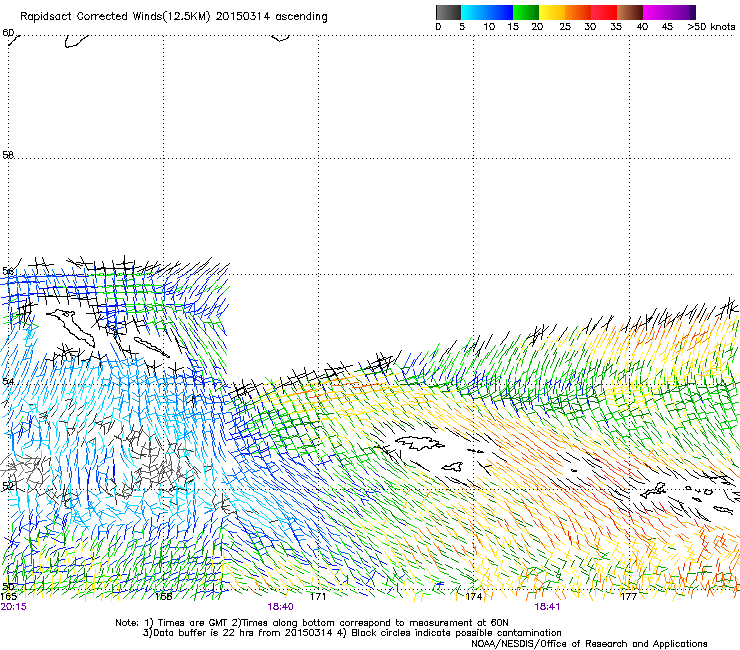Click the legend tick label 25
740x650 pixels.
click(x=565, y=27)
